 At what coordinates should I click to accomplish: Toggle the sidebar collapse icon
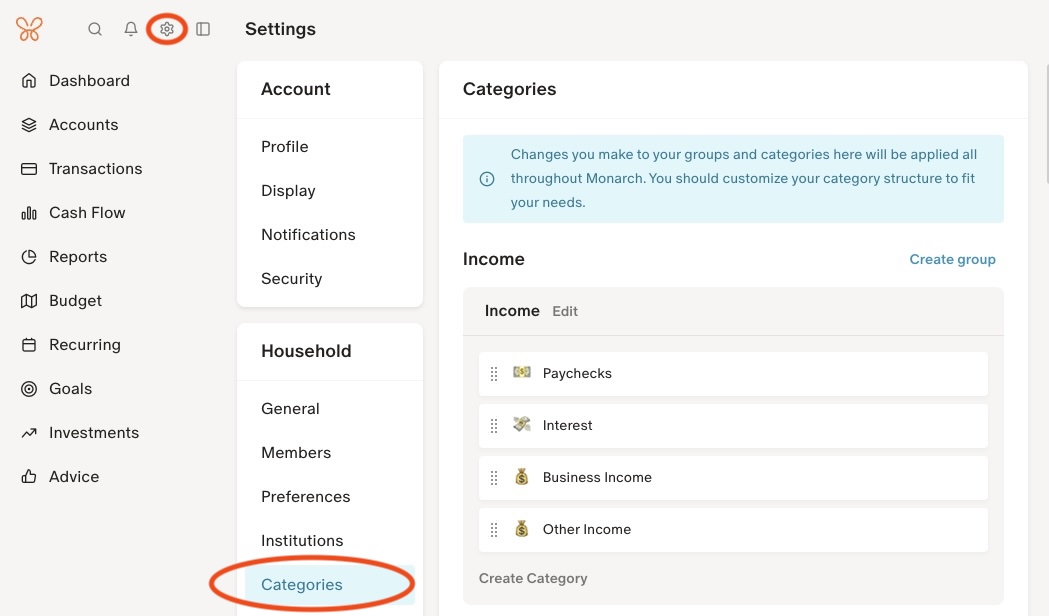[x=203, y=29]
